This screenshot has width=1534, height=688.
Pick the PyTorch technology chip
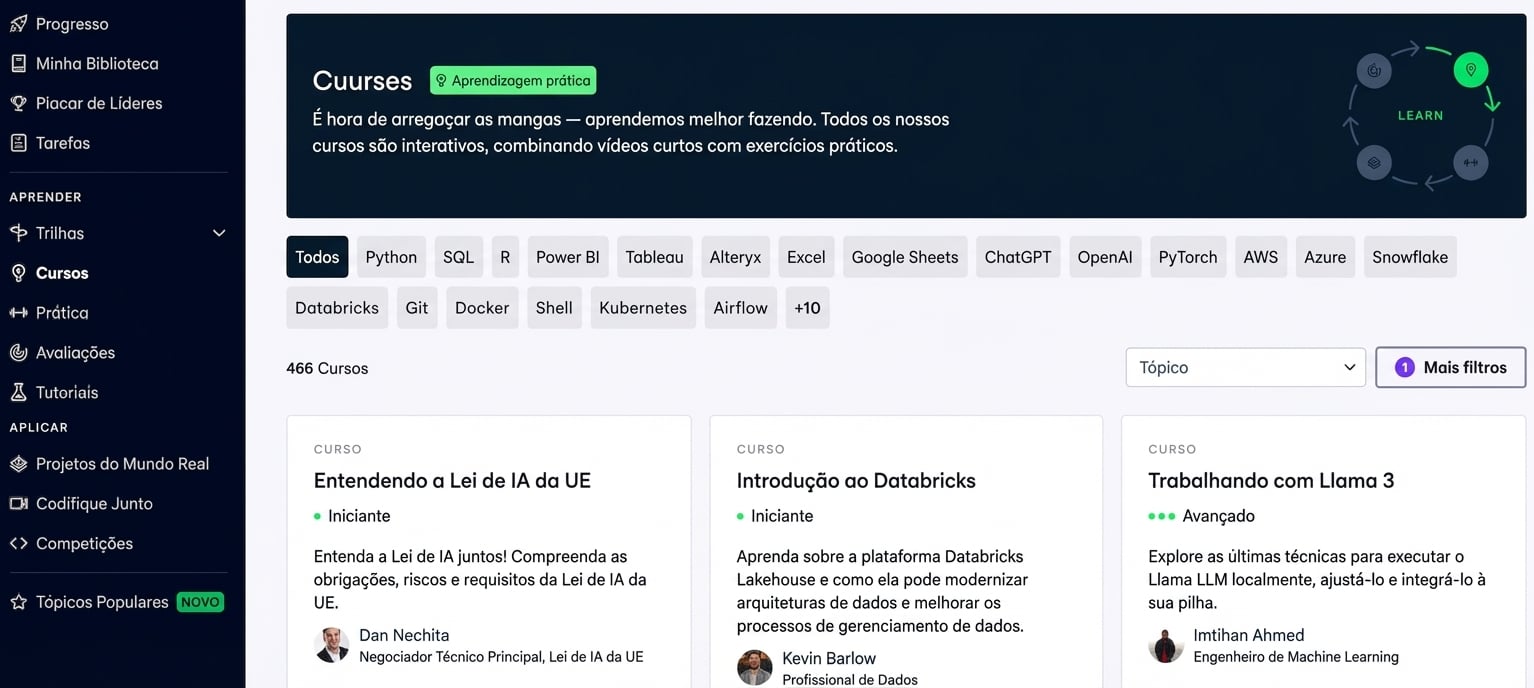(x=1188, y=257)
